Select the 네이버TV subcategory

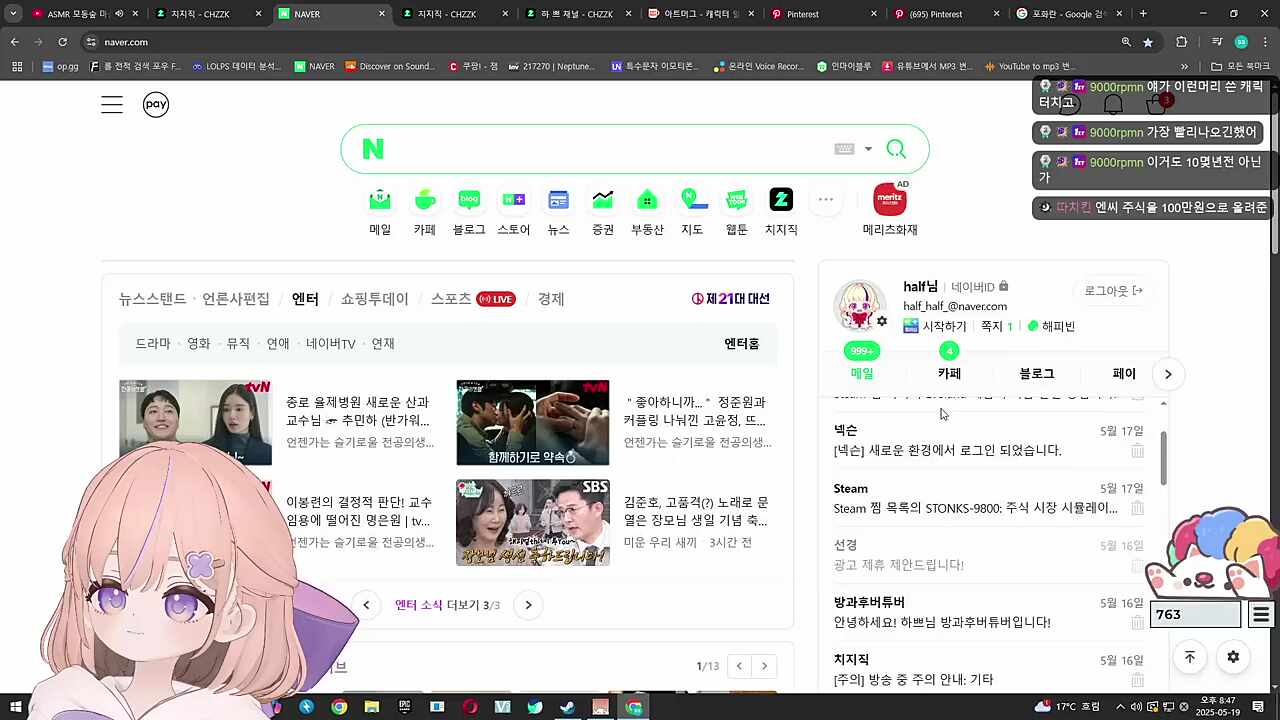[x=331, y=343]
